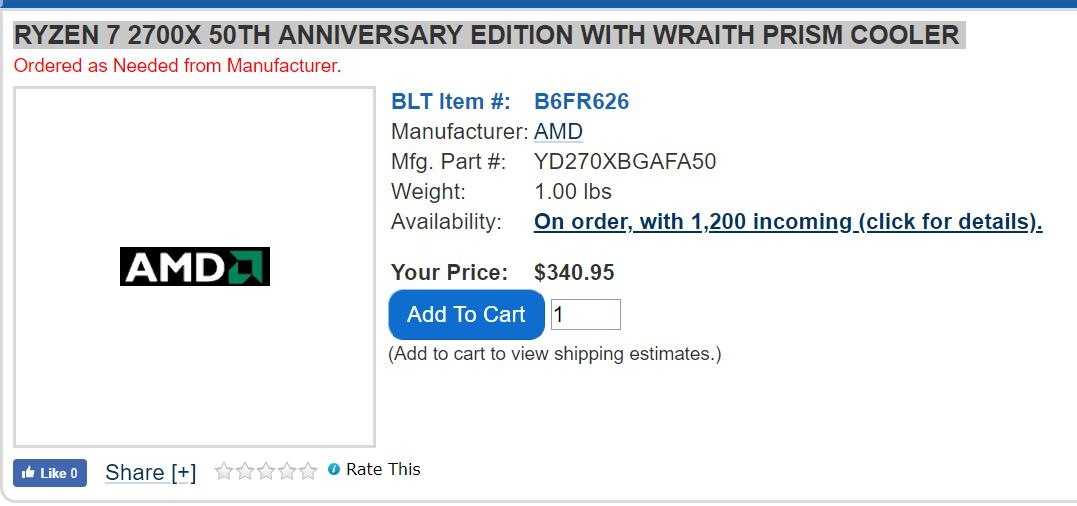
Task: Click the Rate This label
Action: coord(383,470)
